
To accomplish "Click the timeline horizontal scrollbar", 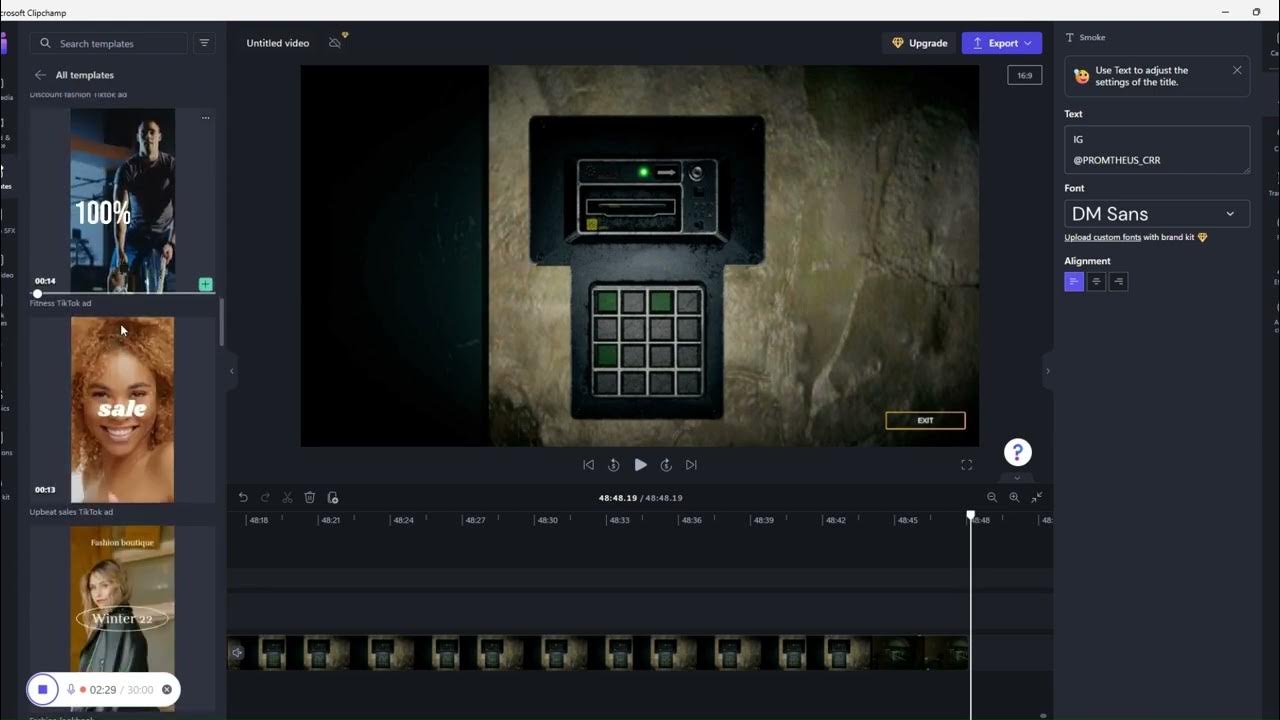I will [x=1043, y=715].
